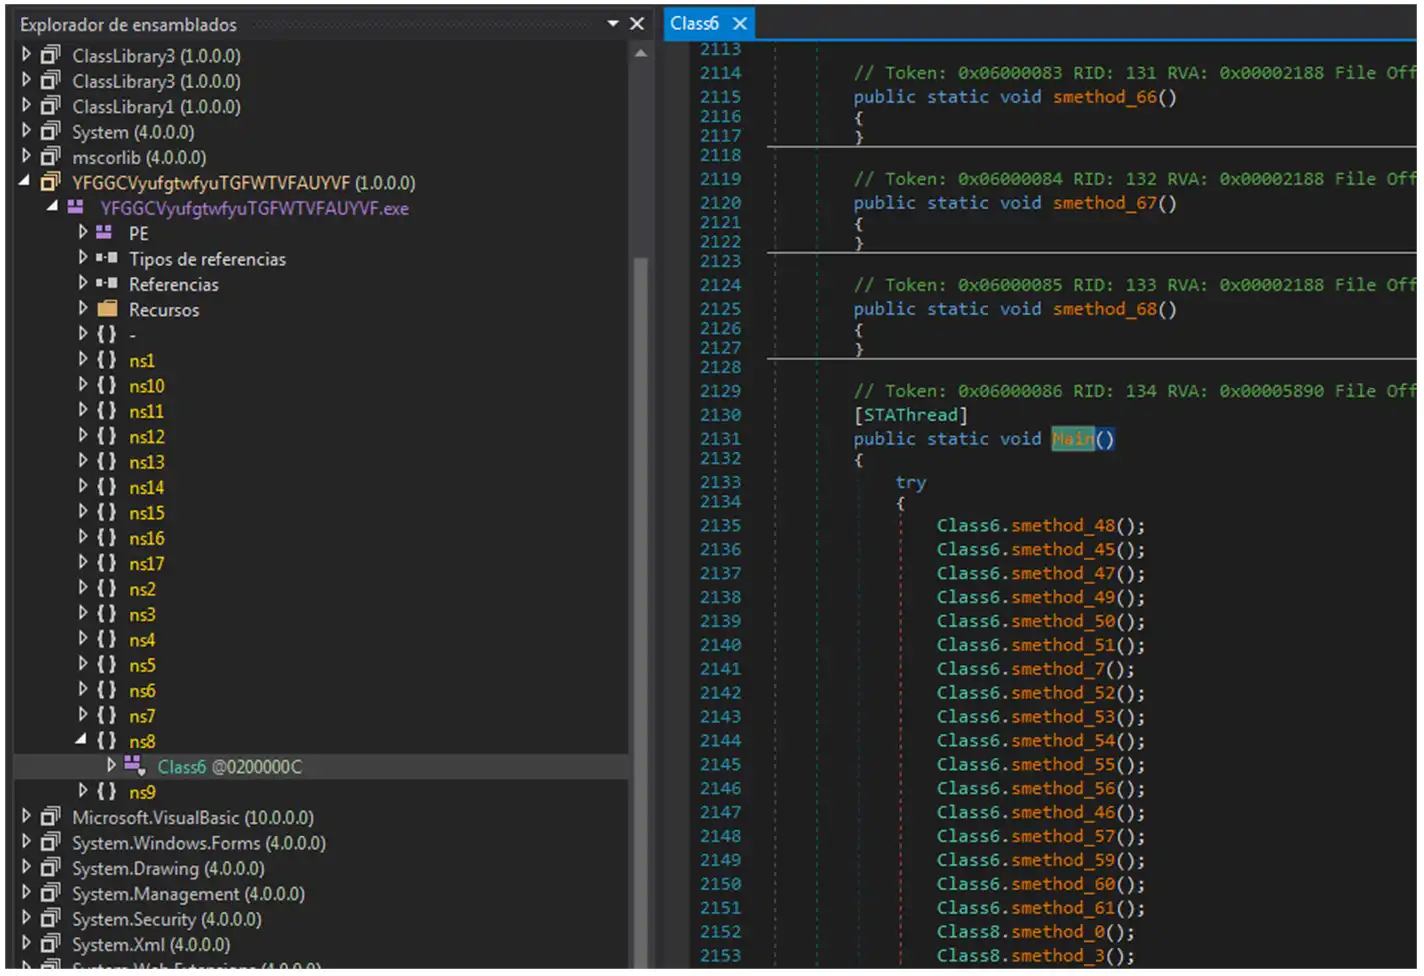Expand the ns9 namespace
This screenshot has width=1424, height=976.
(83, 791)
